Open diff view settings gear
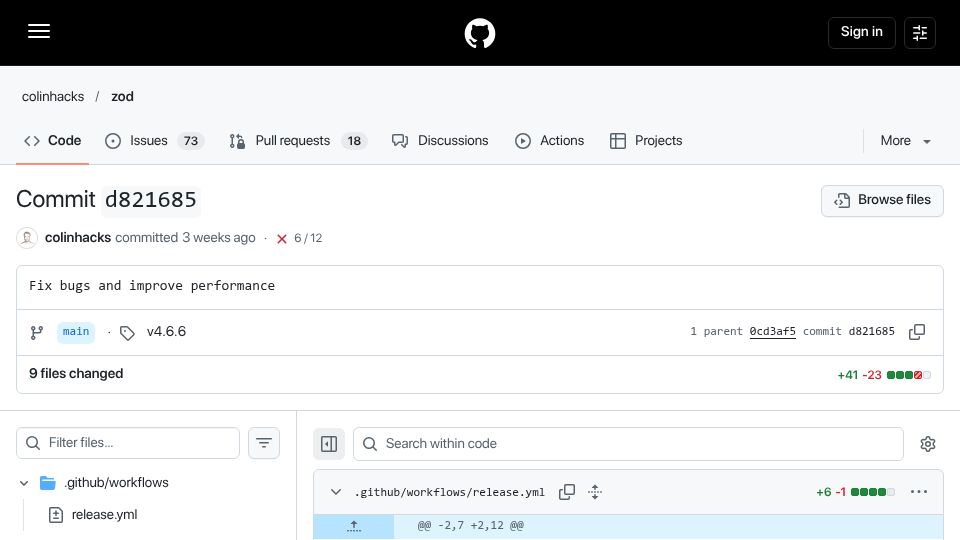Screen dimensions: 960x540 pyautogui.click(x=928, y=444)
